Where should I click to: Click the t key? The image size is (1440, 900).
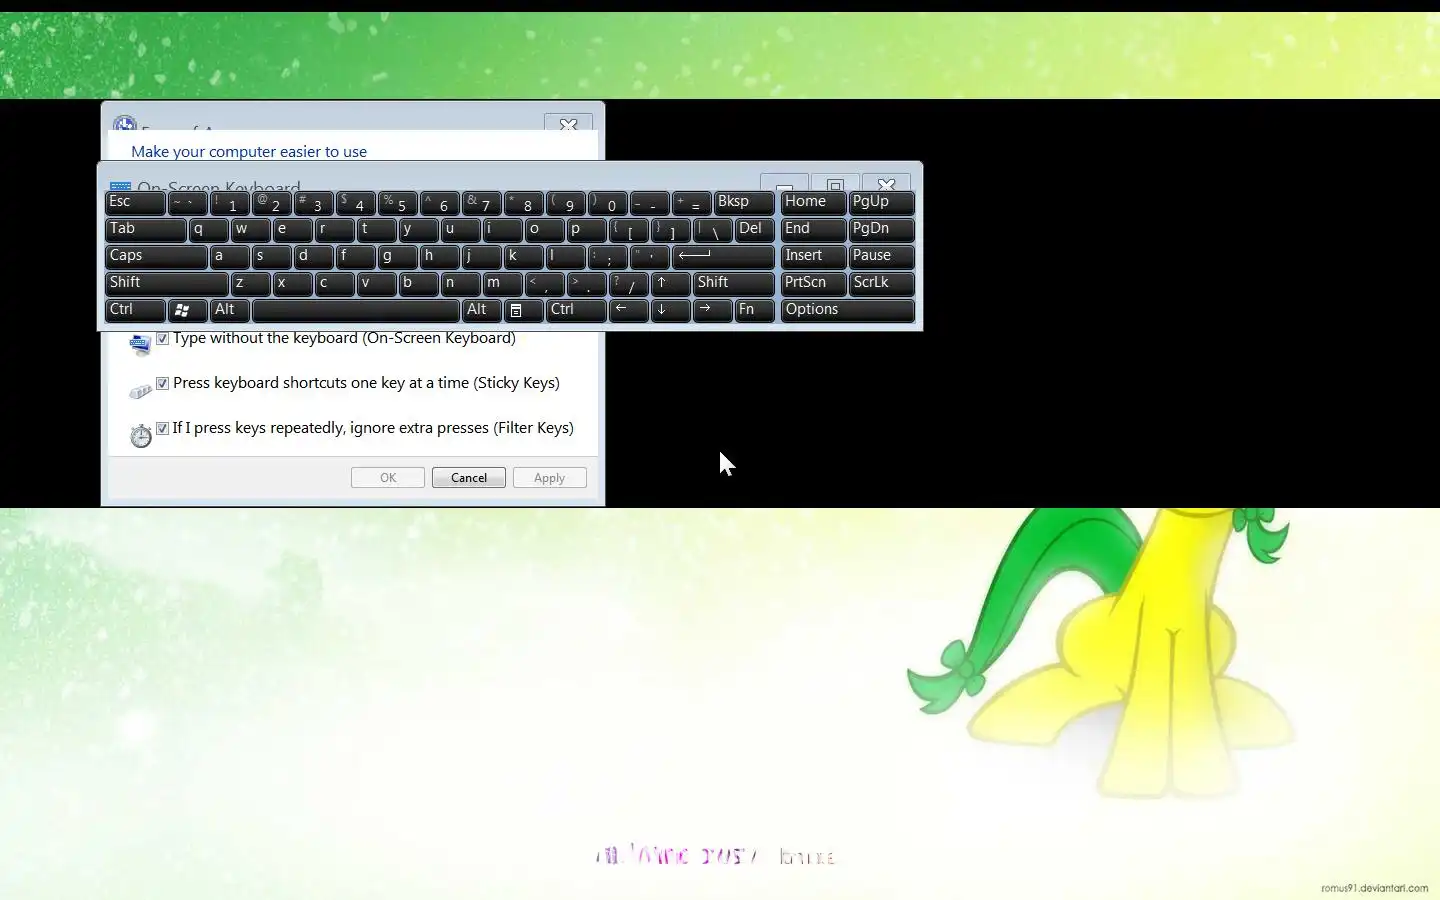tap(377, 230)
